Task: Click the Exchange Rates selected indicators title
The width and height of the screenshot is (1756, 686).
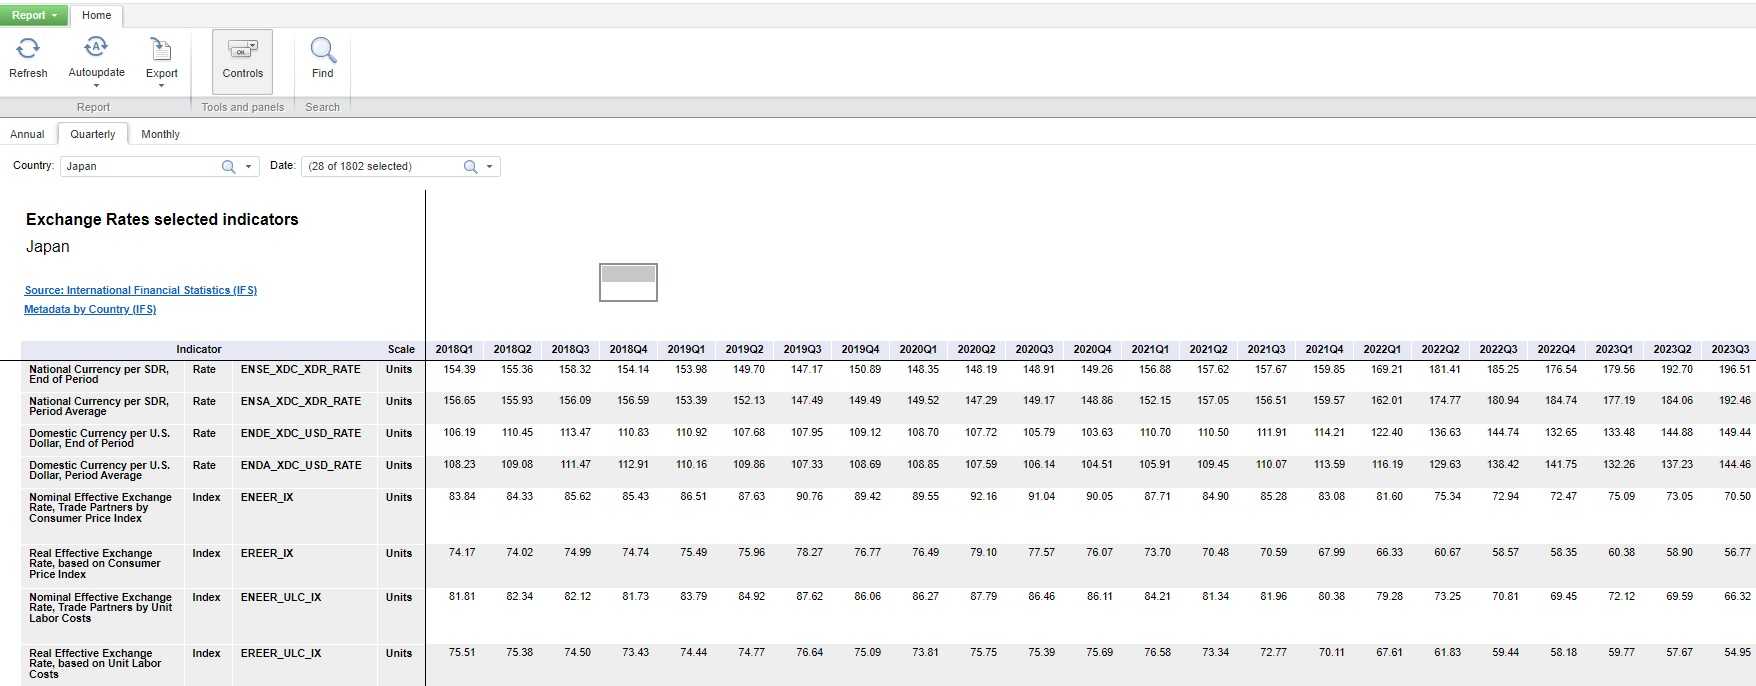Action: (162, 219)
